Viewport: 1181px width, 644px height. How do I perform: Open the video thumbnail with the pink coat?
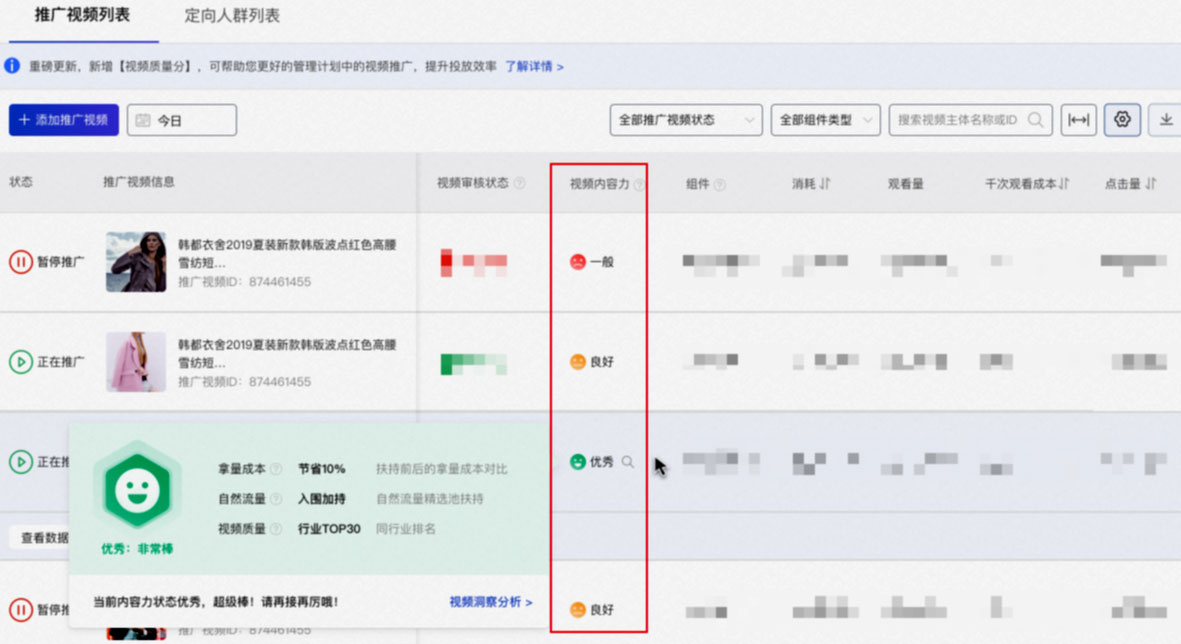[136, 362]
